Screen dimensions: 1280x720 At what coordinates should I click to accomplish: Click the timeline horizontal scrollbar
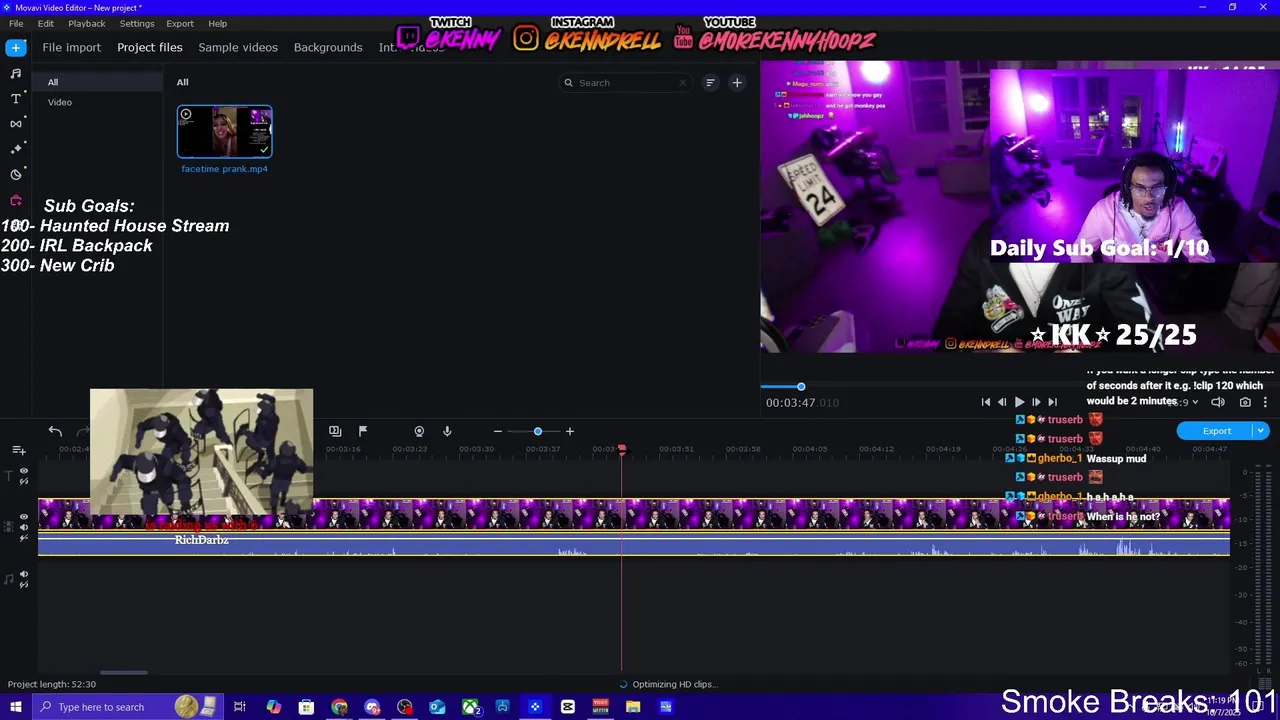pyautogui.click(x=124, y=673)
